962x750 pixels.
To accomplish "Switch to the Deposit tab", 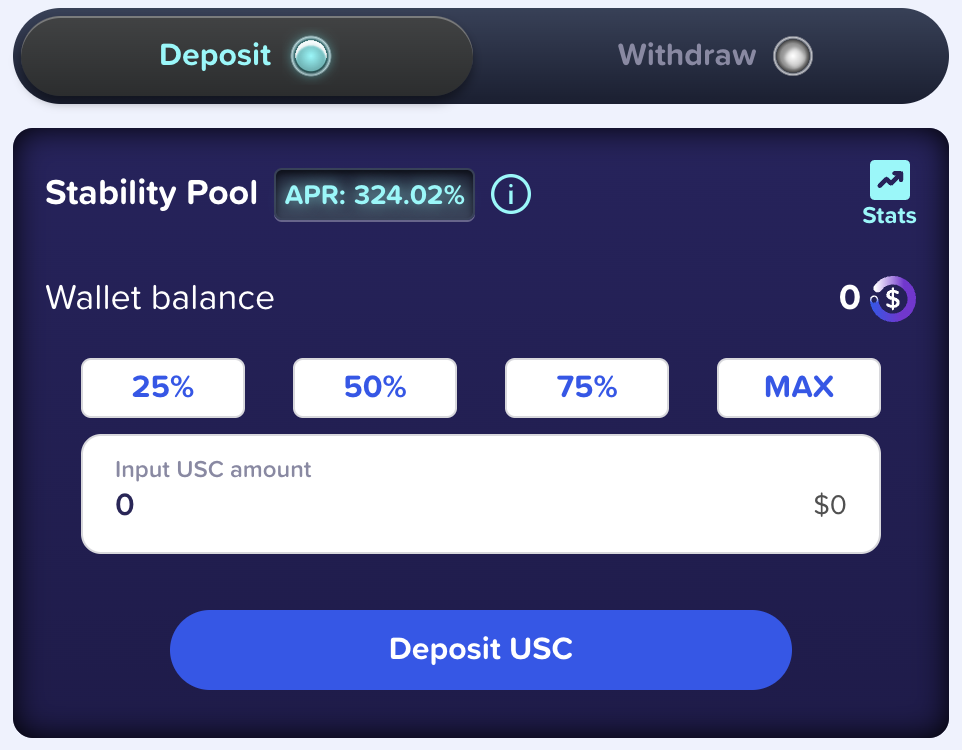I will click(215, 55).
